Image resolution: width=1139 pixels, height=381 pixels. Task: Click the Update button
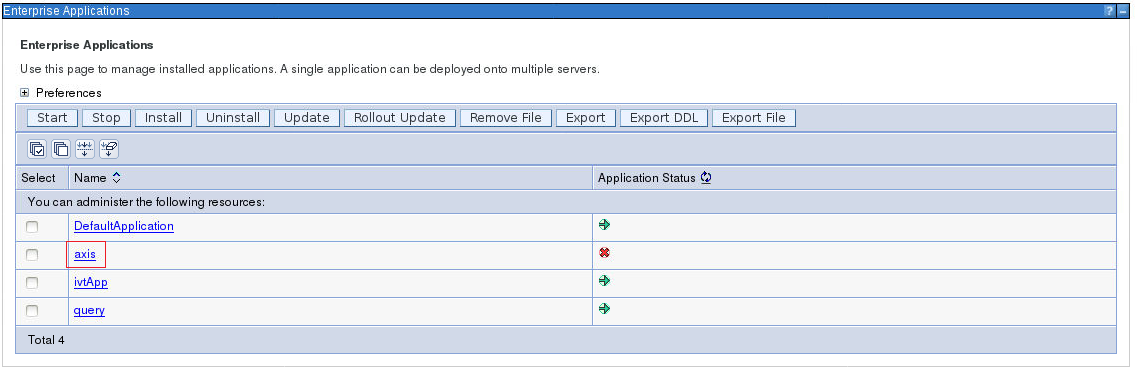(307, 118)
